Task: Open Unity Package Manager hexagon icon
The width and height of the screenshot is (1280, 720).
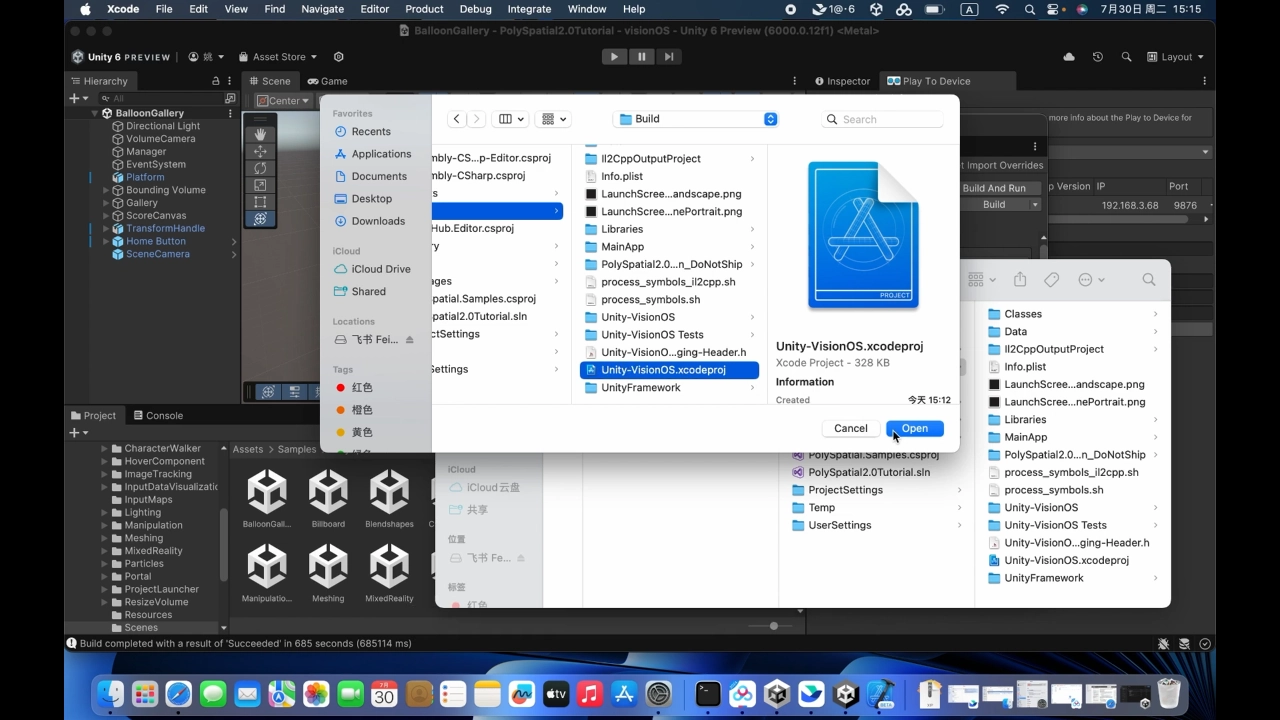Action: tap(338, 57)
